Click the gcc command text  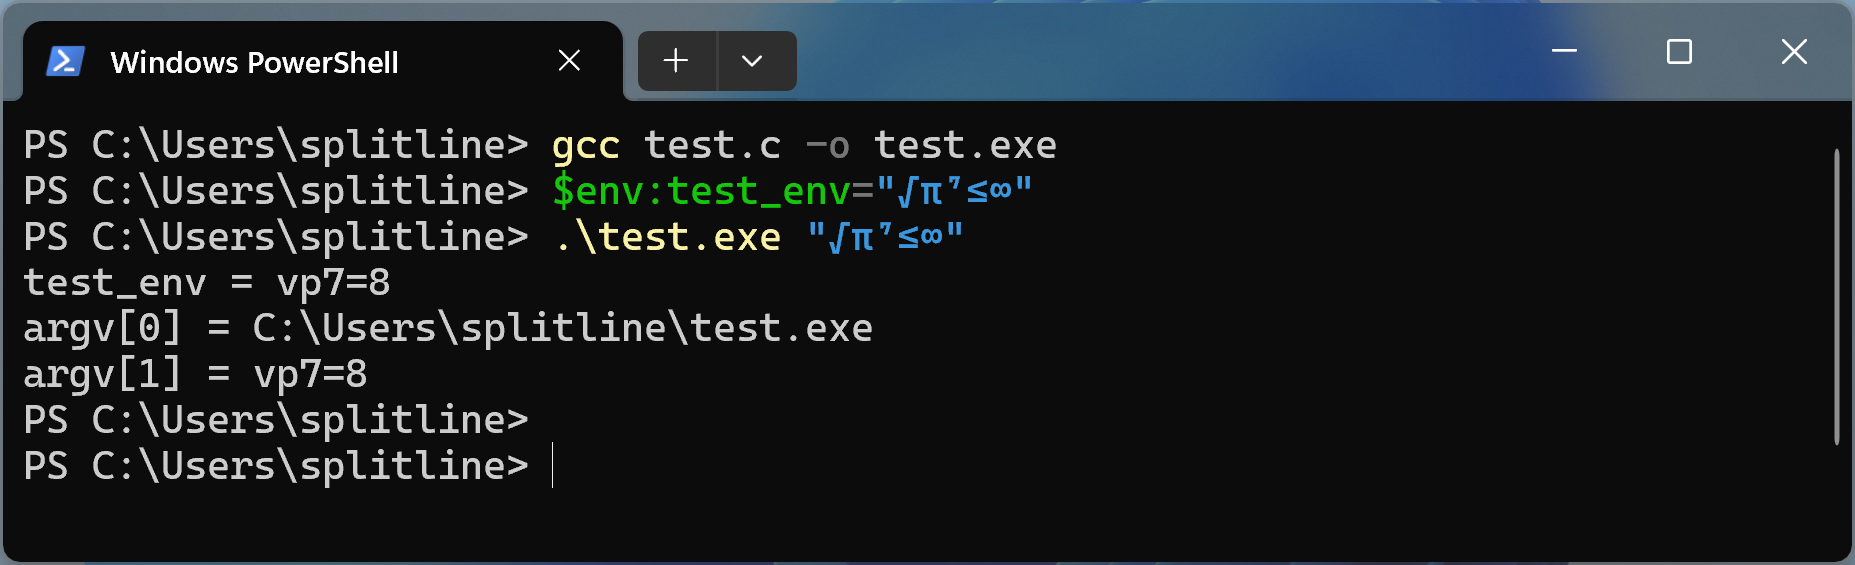pos(586,146)
